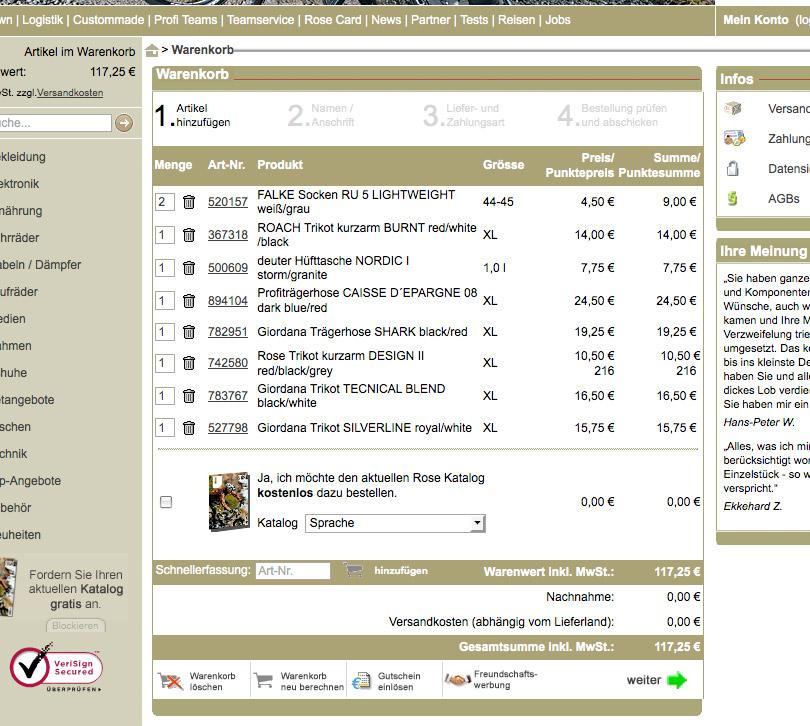Click trash icon for Giordana Trikot SILVERLINE
The width and height of the screenshot is (810, 726).
tap(189, 428)
